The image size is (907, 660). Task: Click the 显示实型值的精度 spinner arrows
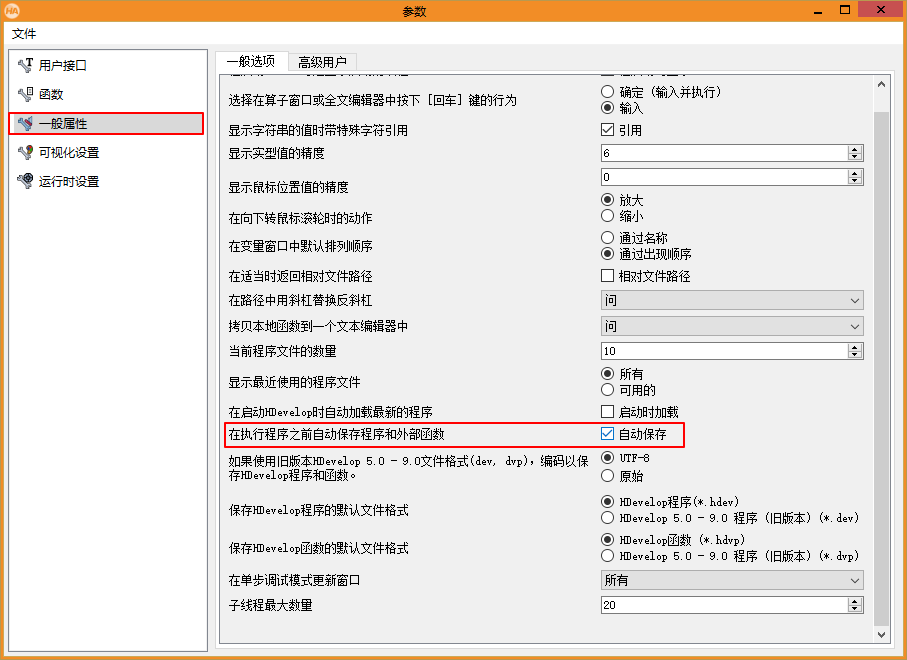[x=855, y=153]
